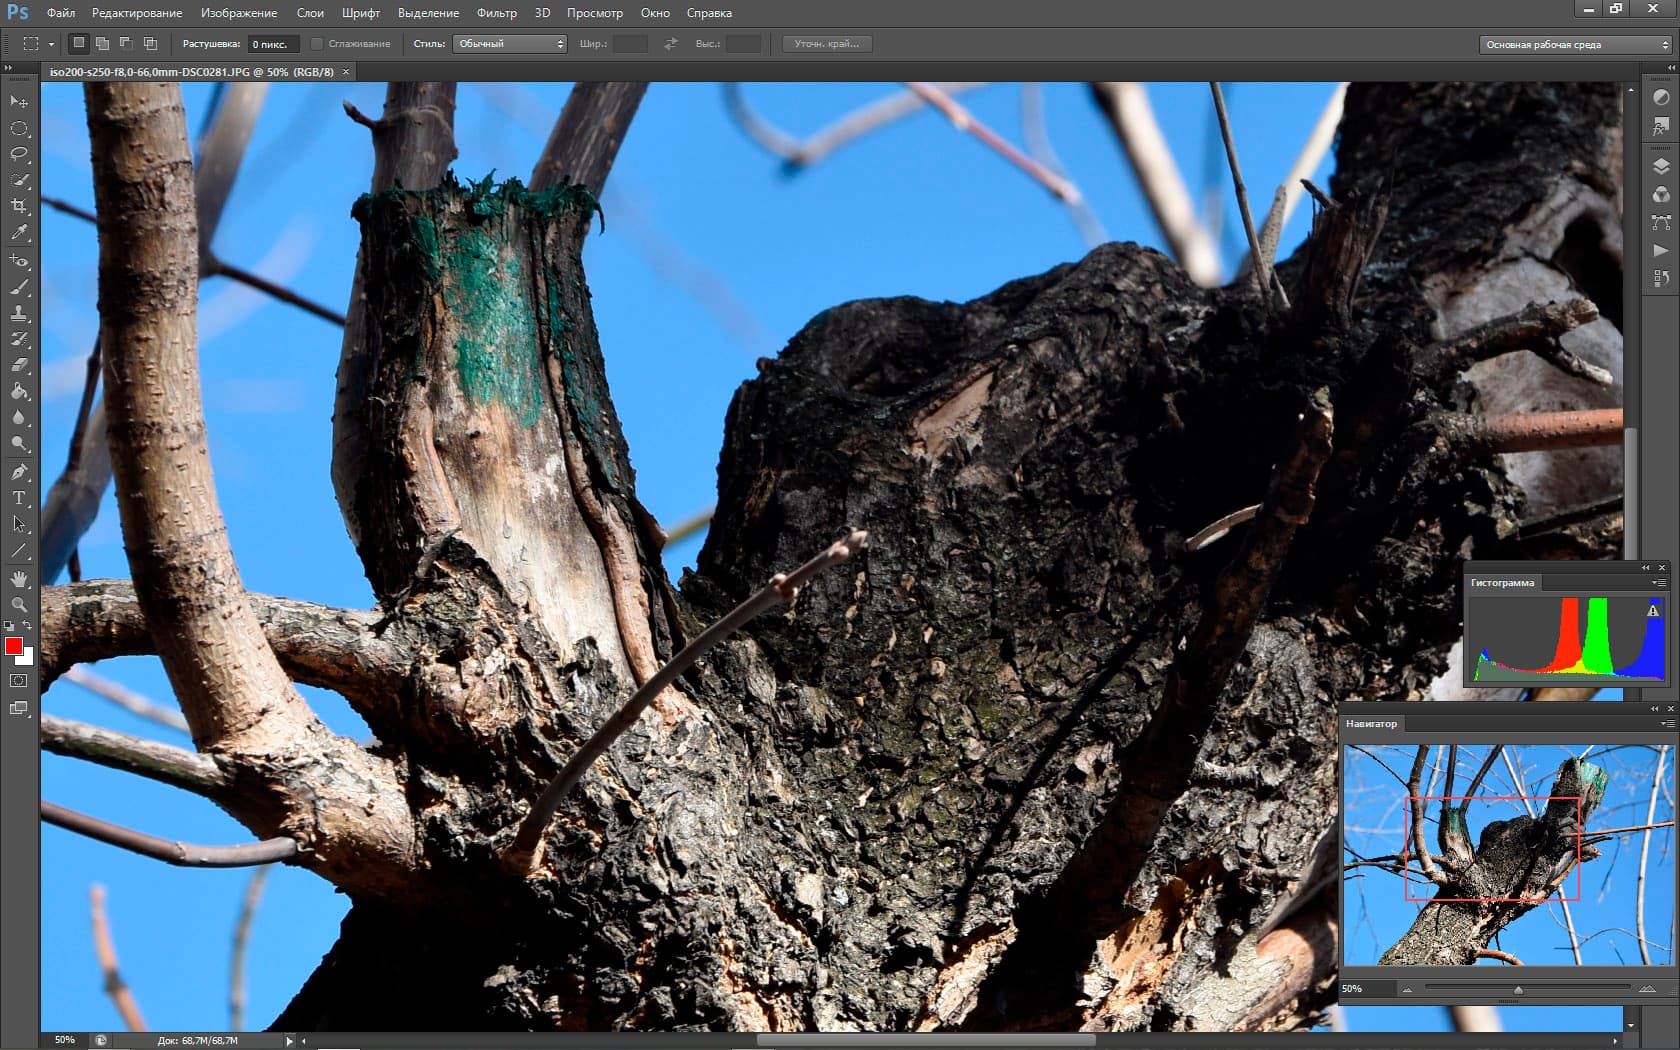Click the Выс. height input field
The width and height of the screenshot is (1680, 1050).
coord(743,44)
